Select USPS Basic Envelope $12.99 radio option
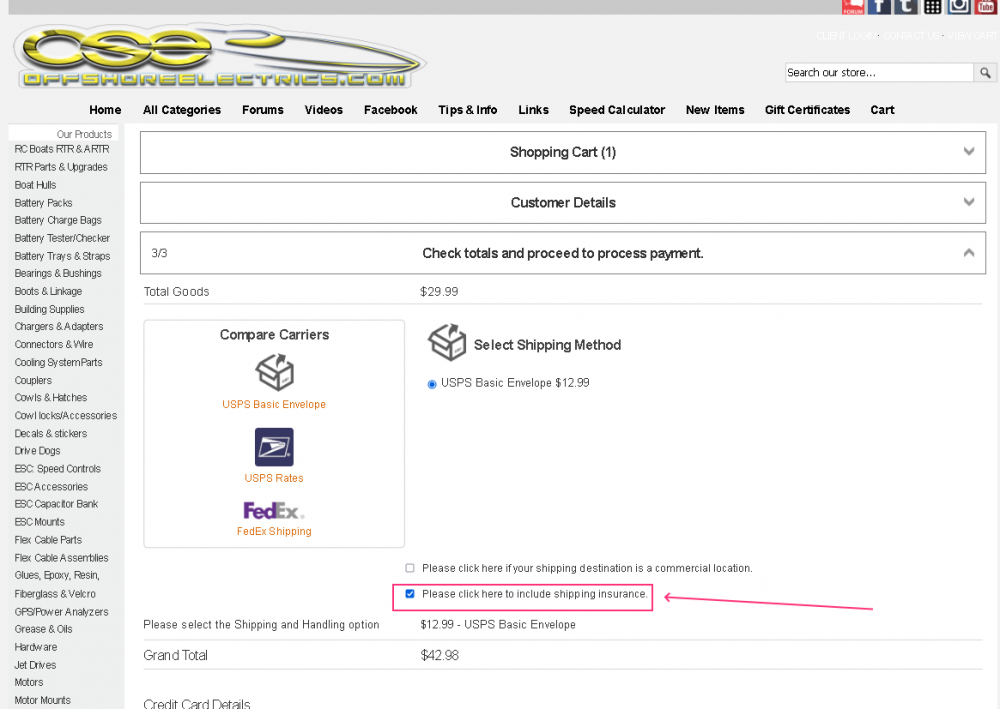 [x=432, y=384]
